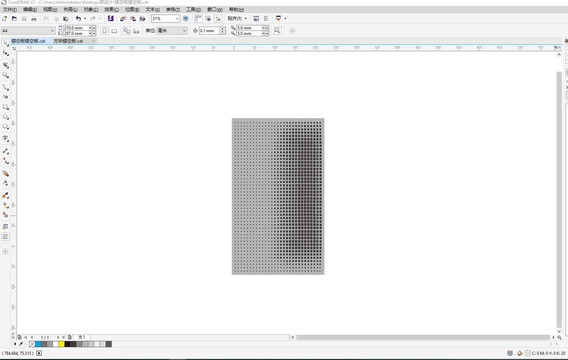Image resolution: width=568 pixels, height=360 pixels.
Task: Open the first menu in menu bar
Action: tap(10, 9)
